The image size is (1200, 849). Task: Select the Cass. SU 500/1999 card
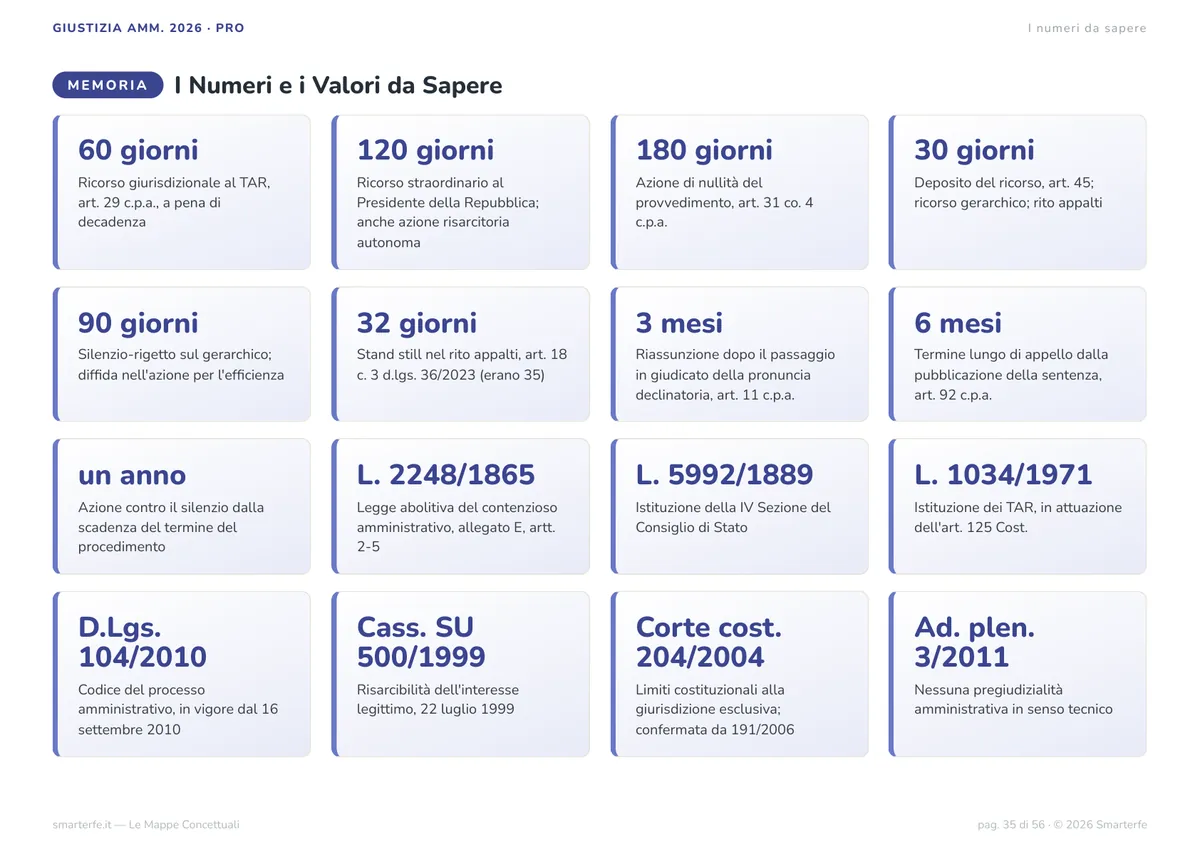tap(461, 674)
